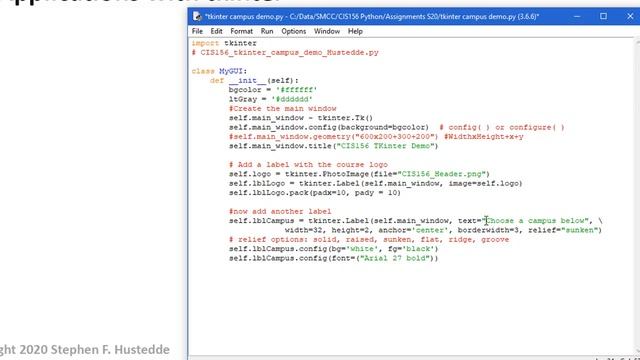Click the 'def __init__(self):' line

point(254,81)
